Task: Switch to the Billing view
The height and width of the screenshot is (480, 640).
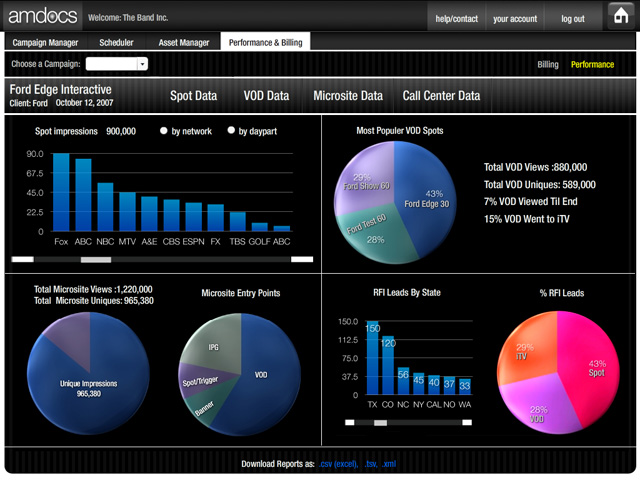Action: click(548, 64)
